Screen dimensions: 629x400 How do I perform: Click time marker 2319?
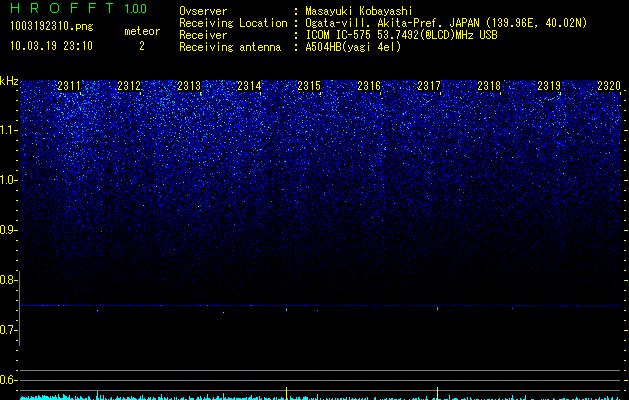pyautogui.click(x=549, y=86)
